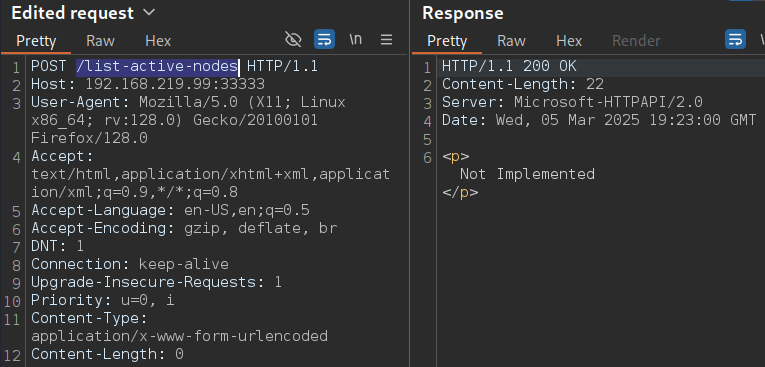Expand the Edited request dropdown chevron
The width and height of the screenshot is (765, 367).
coord(150,12)
